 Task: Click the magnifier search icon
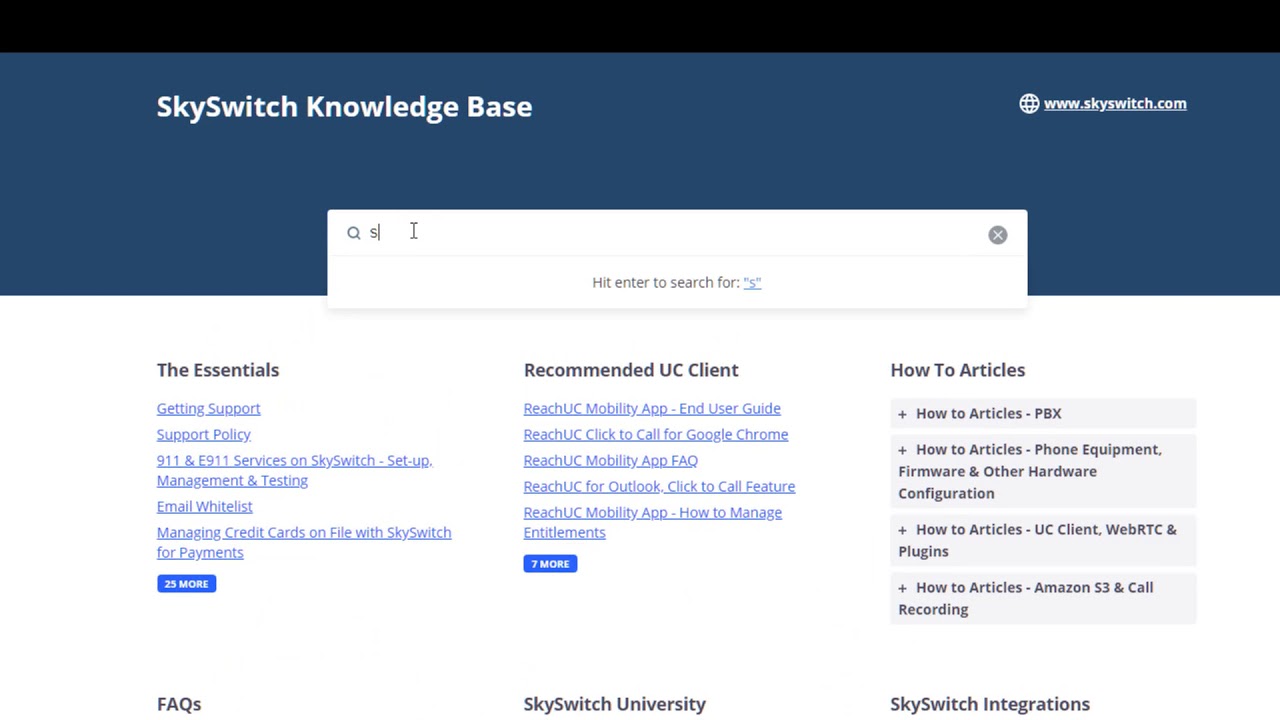(354, 233)
